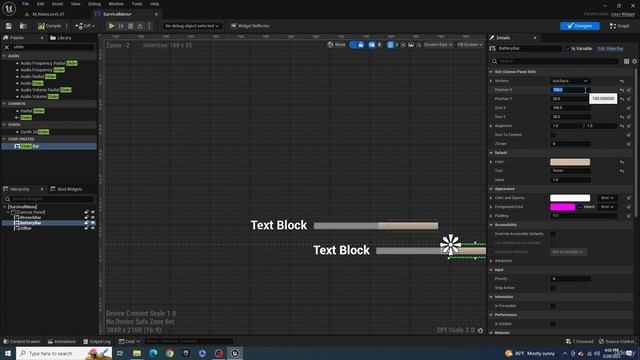Compile the widget blueprint
The image size is (640, 360).
click(x=49, y=26)
